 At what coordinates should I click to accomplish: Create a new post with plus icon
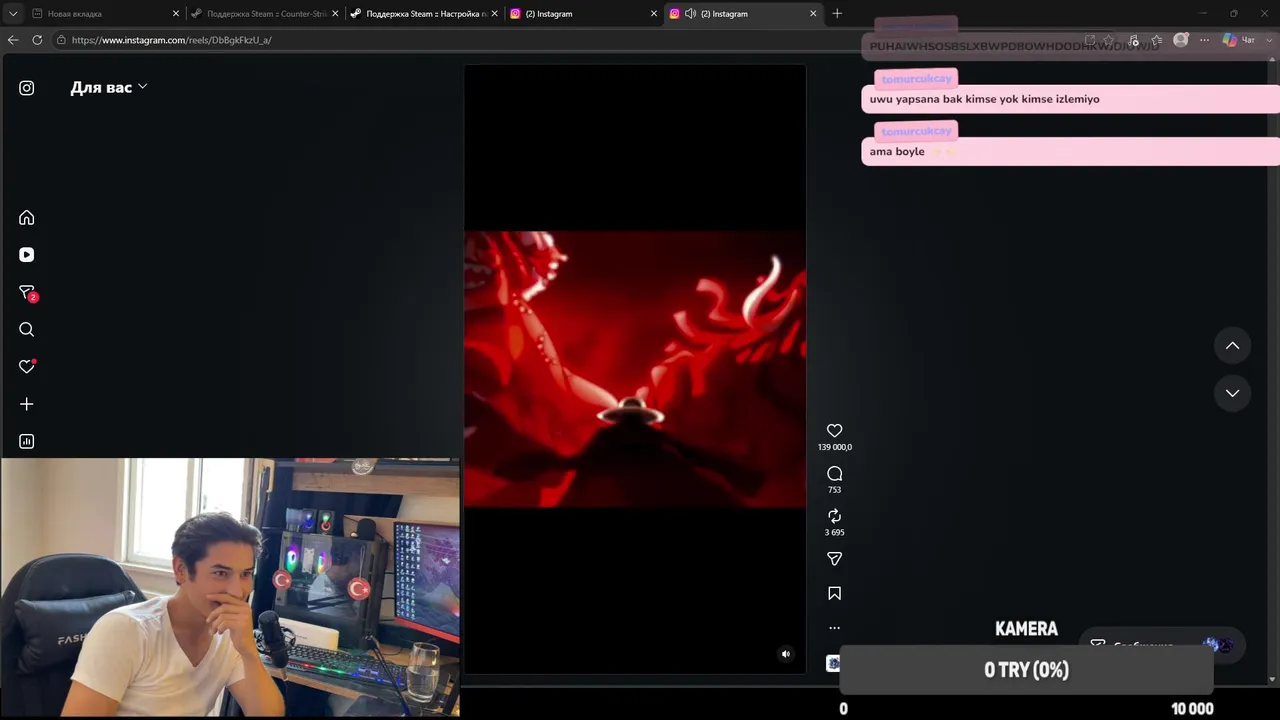pyautogui.click(x=27, y=404)
